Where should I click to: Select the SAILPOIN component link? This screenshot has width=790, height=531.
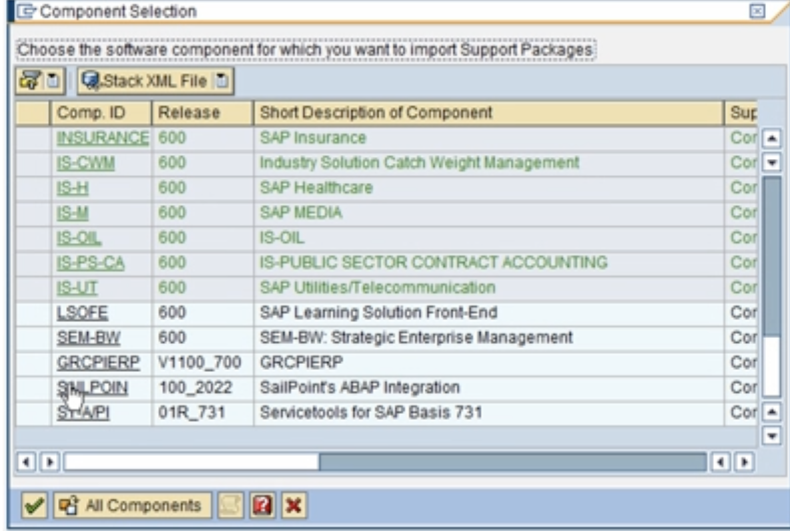click(92, 387)
